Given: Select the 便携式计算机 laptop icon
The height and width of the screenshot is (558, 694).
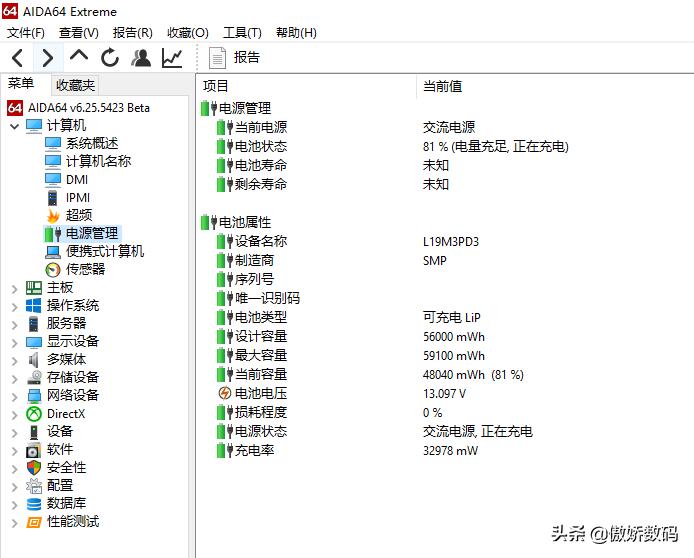Looking at the screenshot, I should (53, 252).
